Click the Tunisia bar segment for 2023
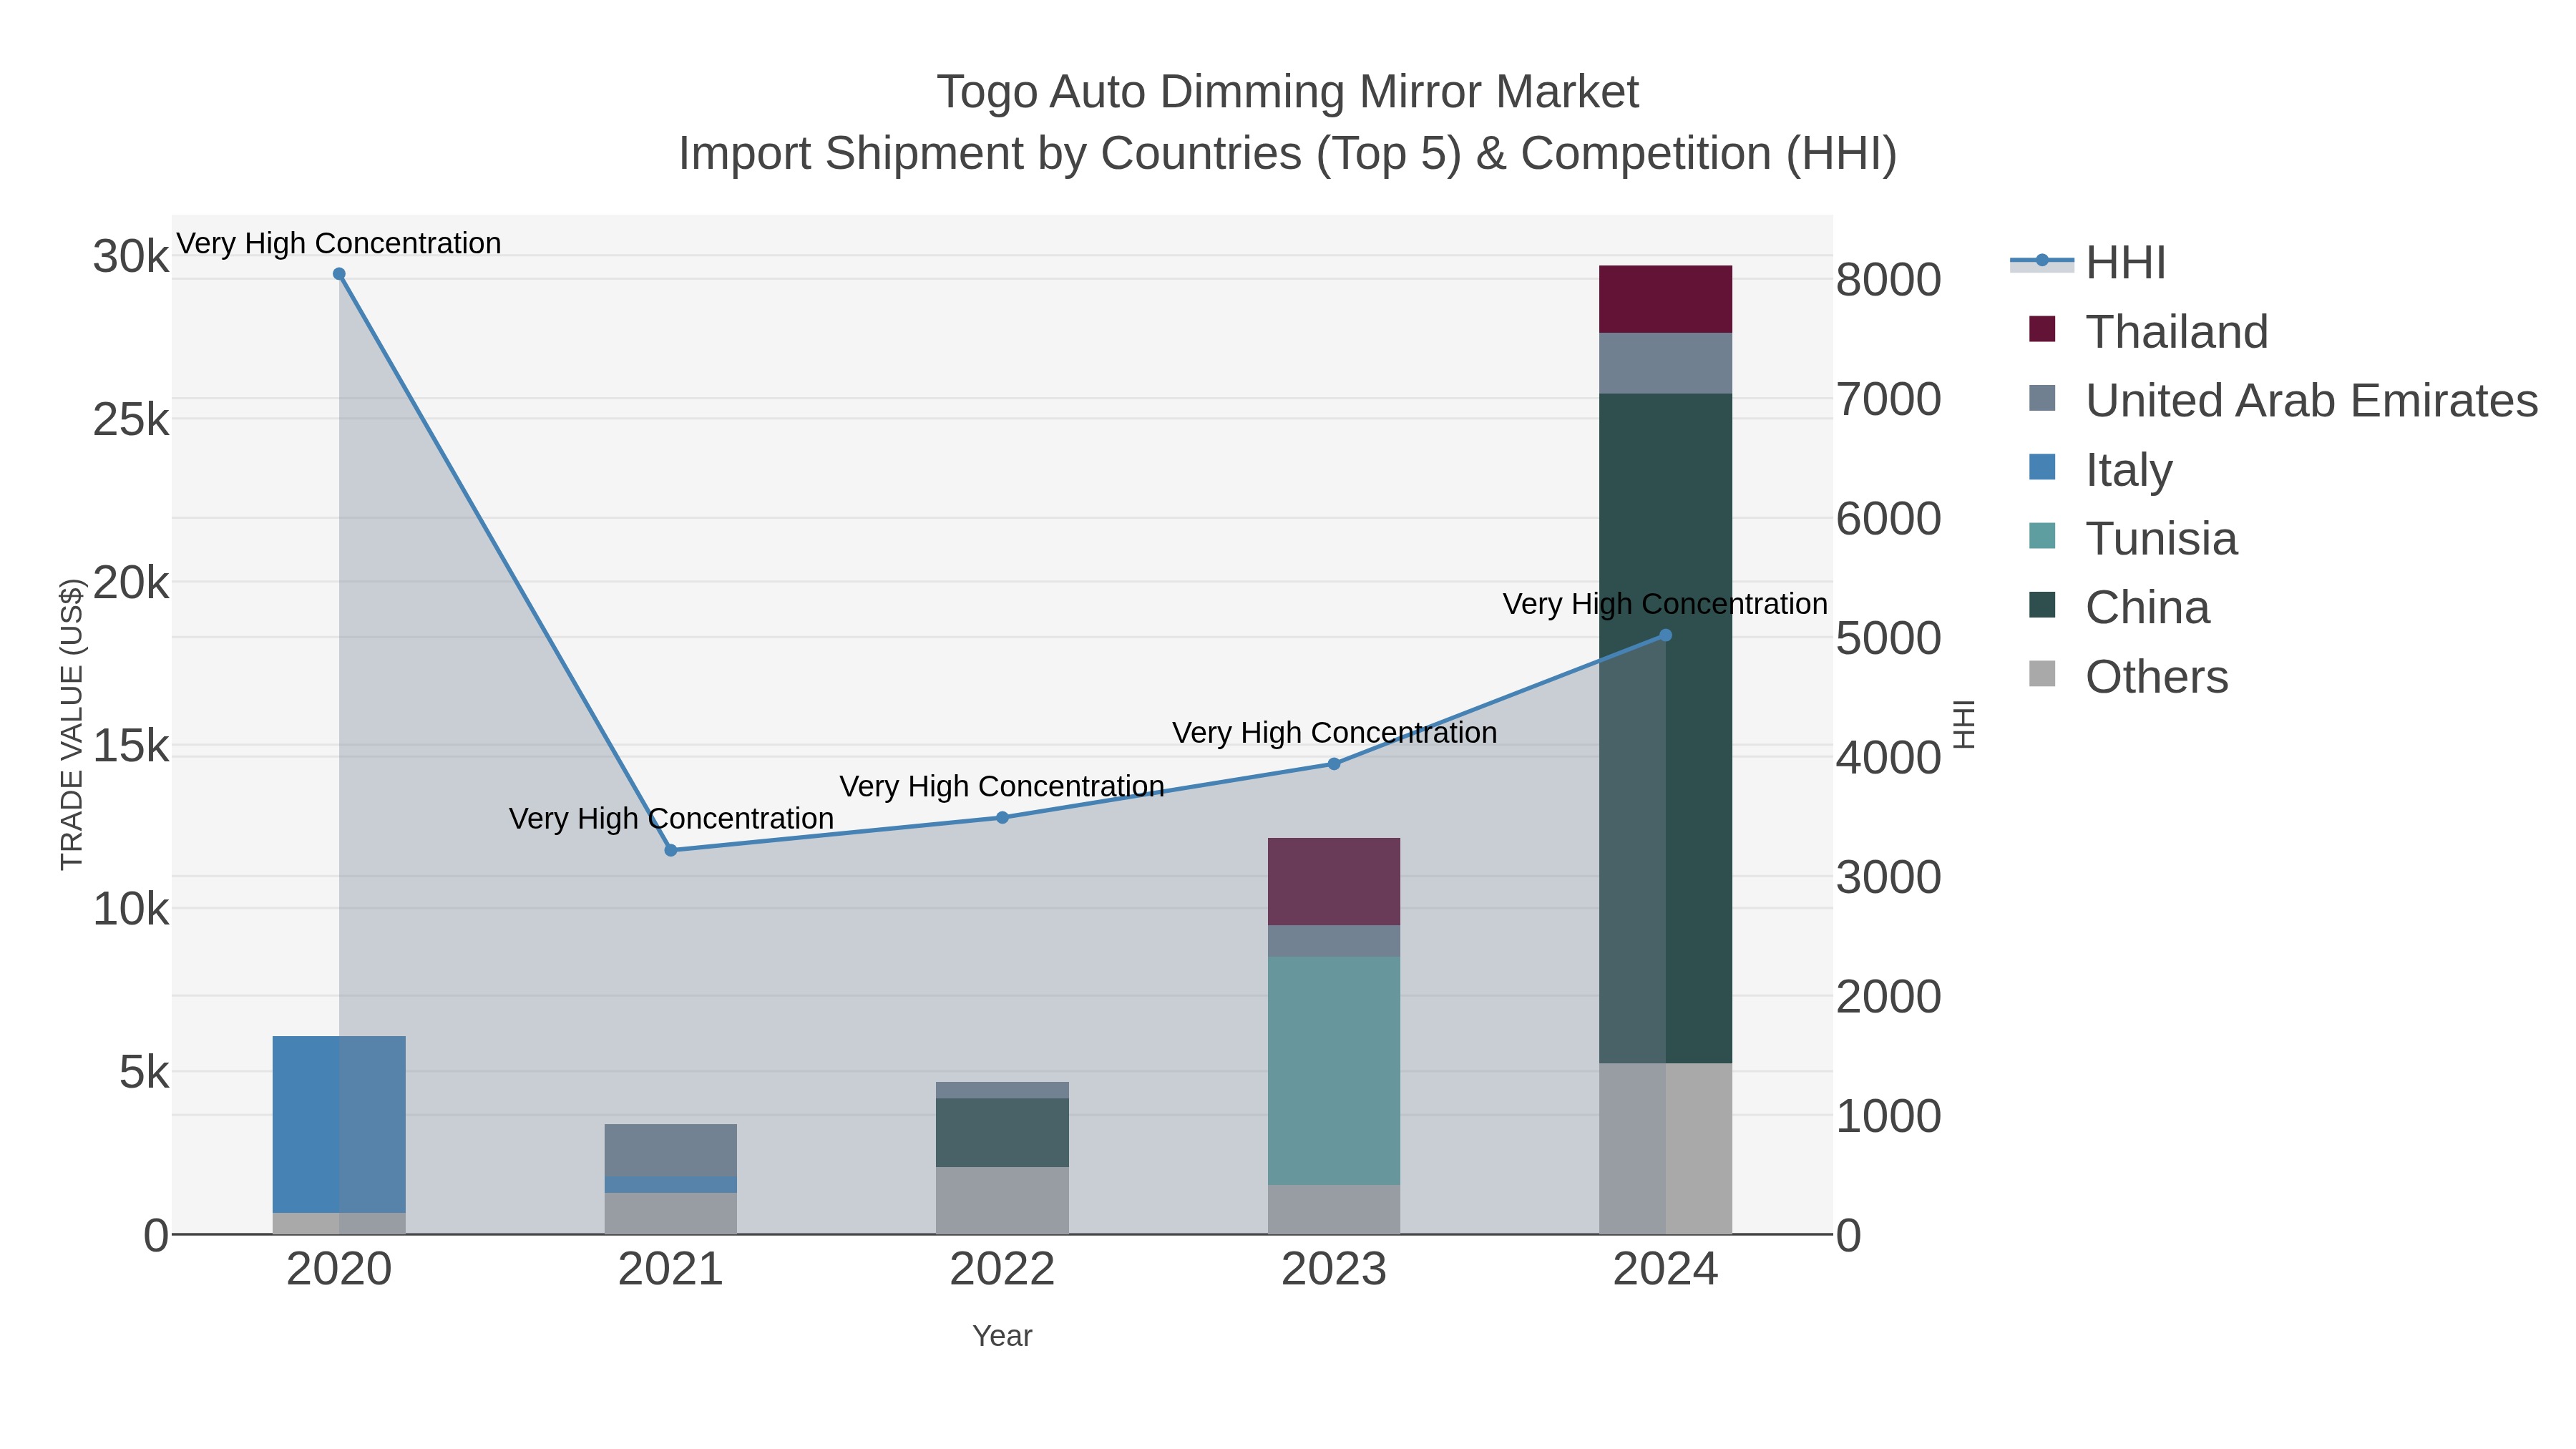Screen dimensions: 2576x1449 click(x=1334, y=1071)
